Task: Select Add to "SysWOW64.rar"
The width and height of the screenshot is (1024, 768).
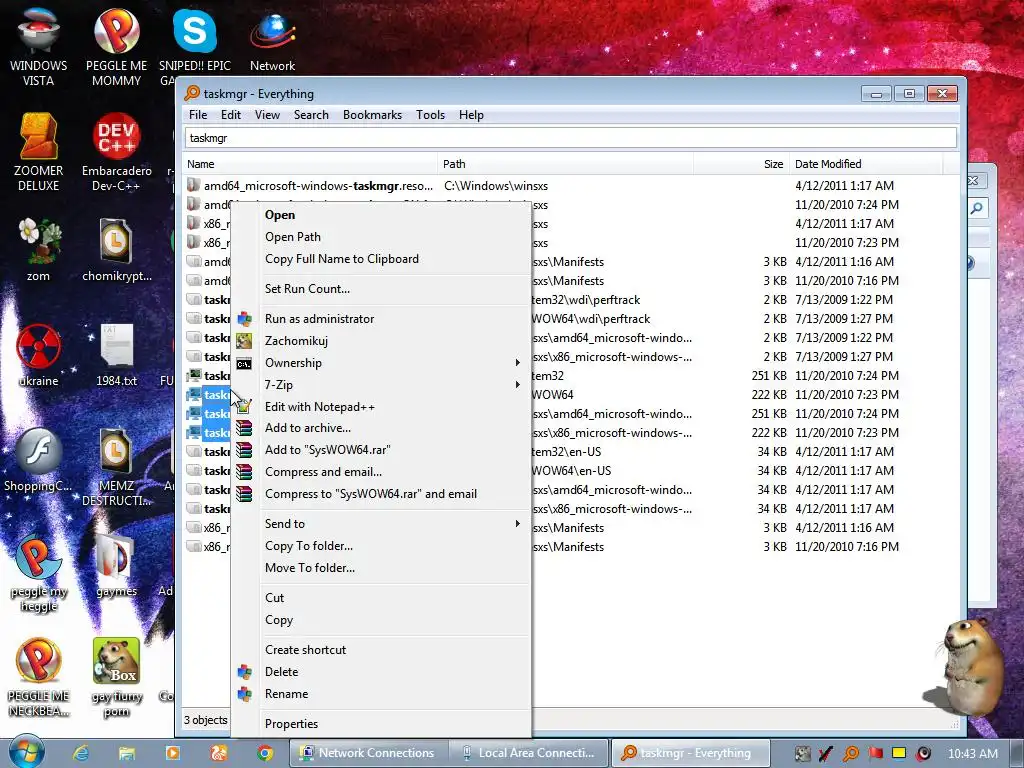Action: pyautogui.click(x=381, y=450)
